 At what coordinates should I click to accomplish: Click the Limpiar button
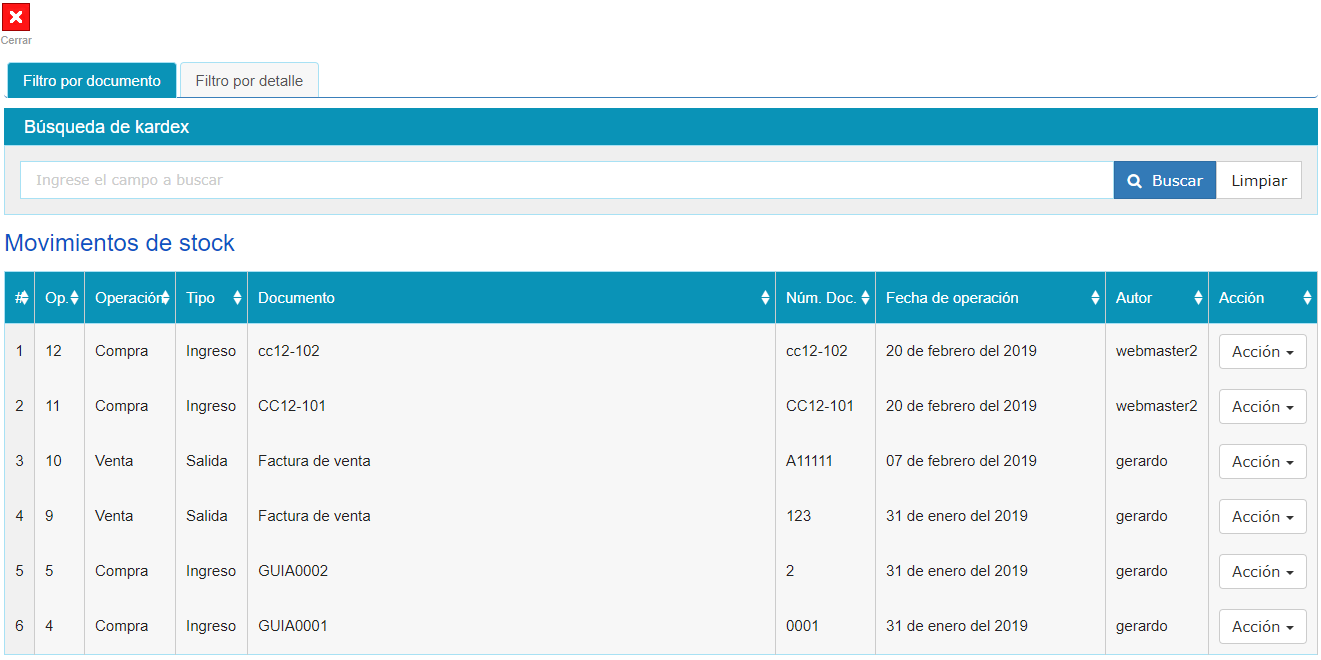pos(1258,180)
